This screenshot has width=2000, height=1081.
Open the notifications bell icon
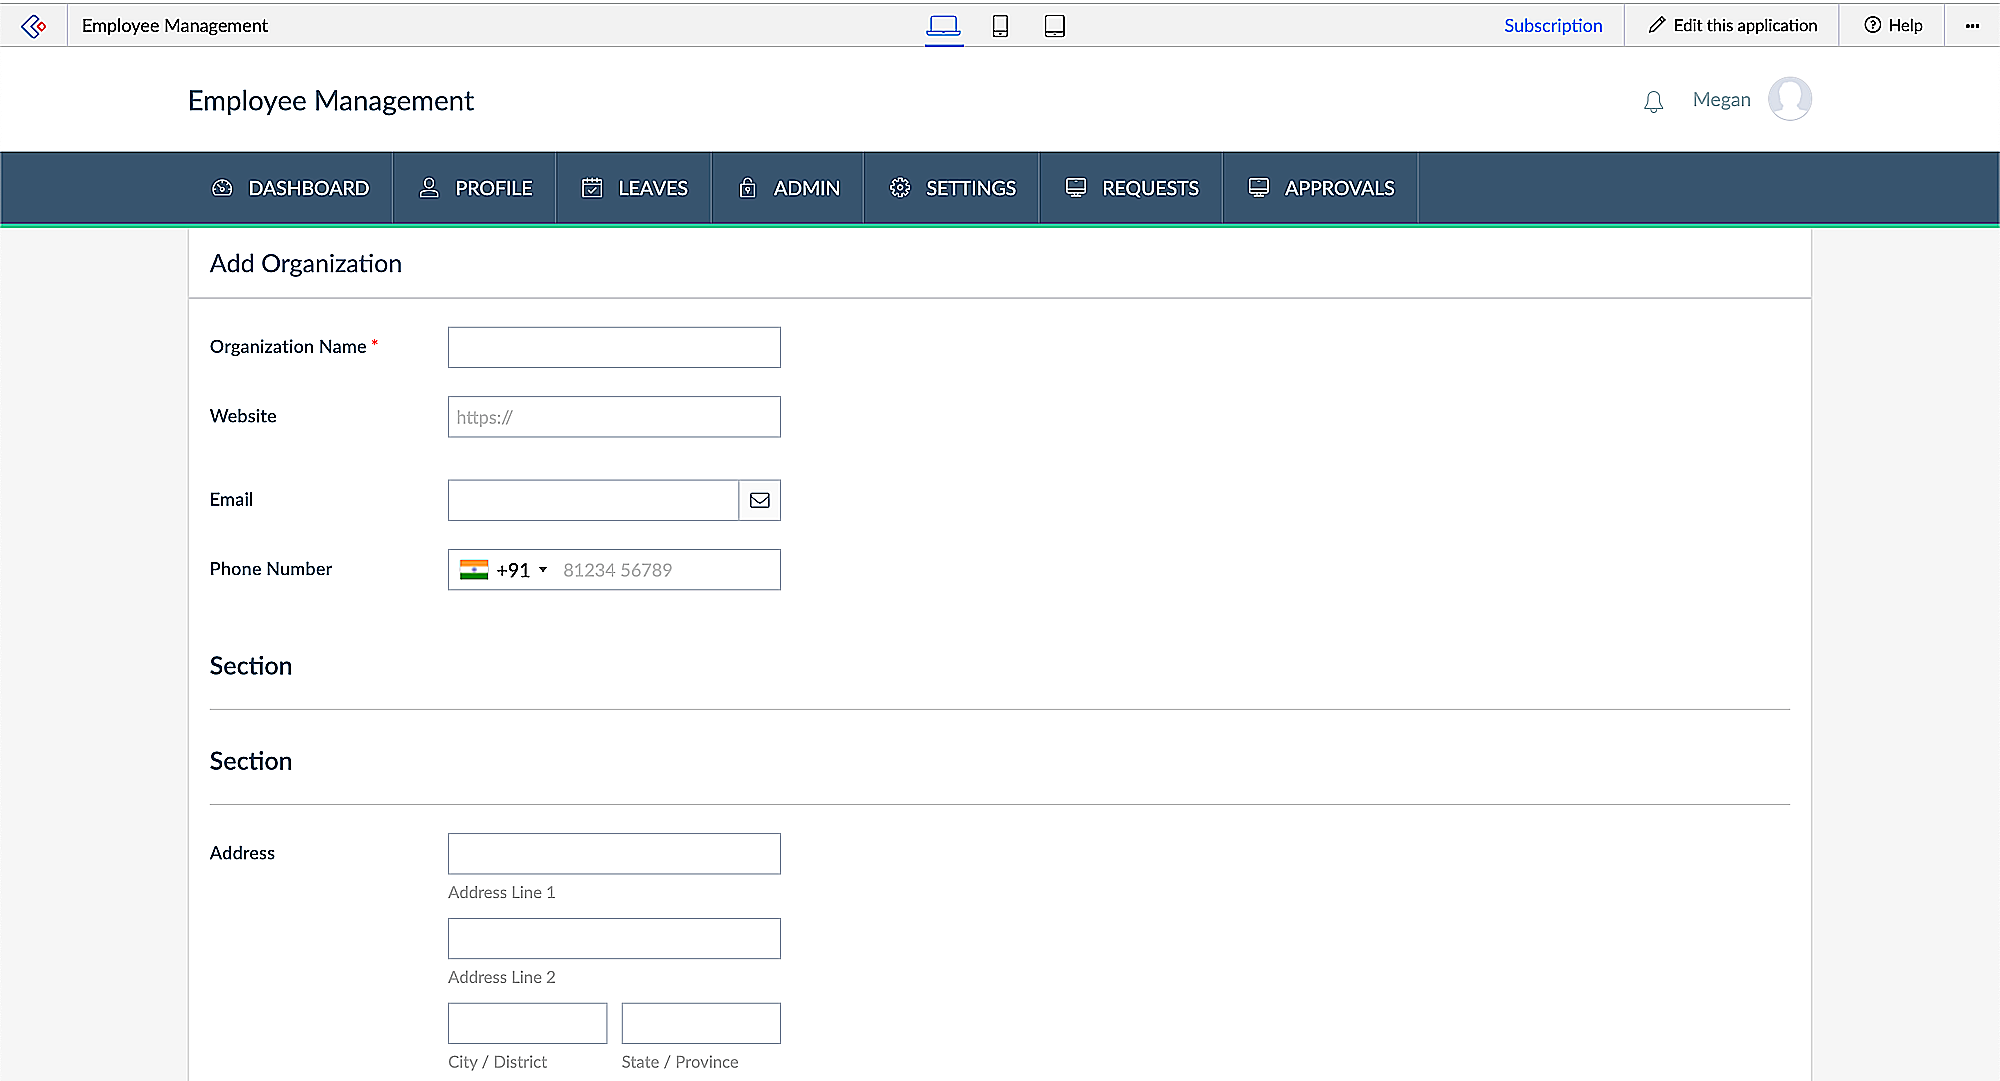click(x=1653, y=101)
